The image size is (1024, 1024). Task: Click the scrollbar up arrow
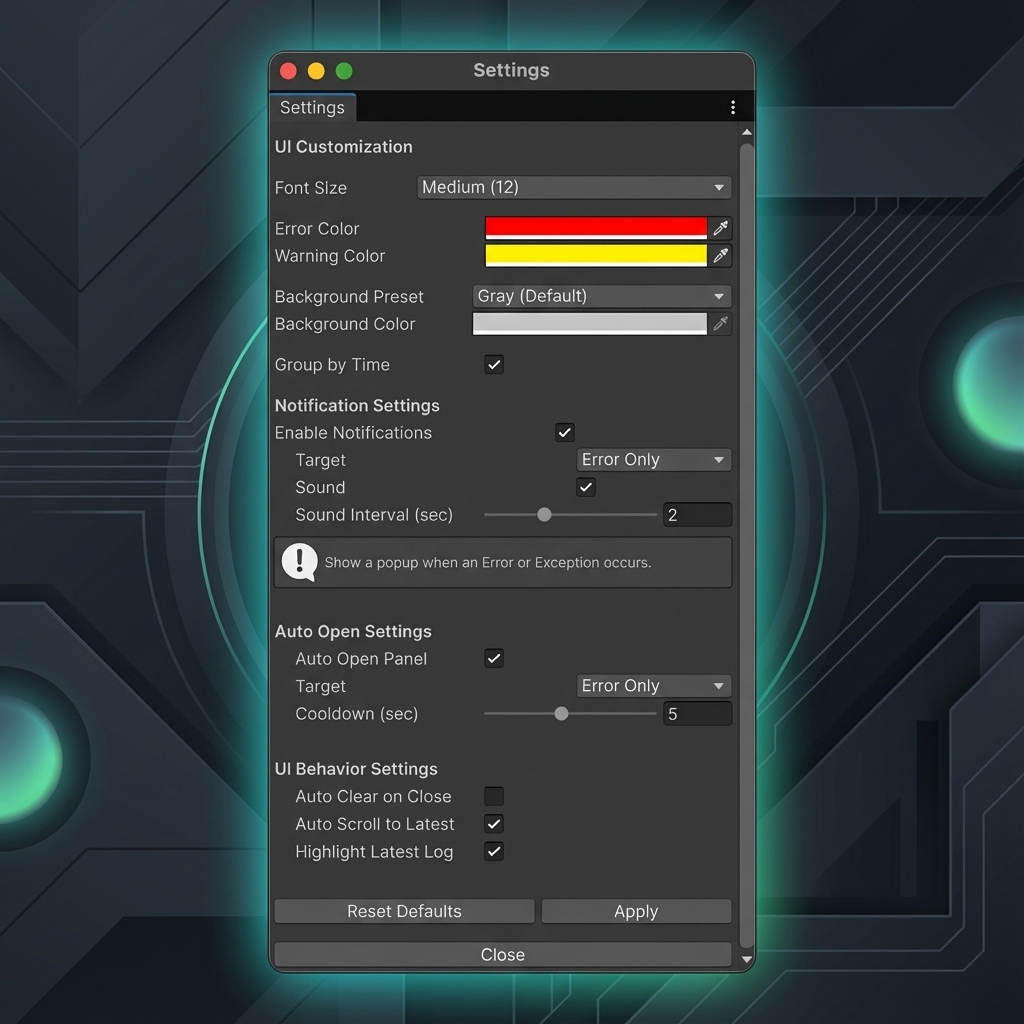(x=746, y=132)
